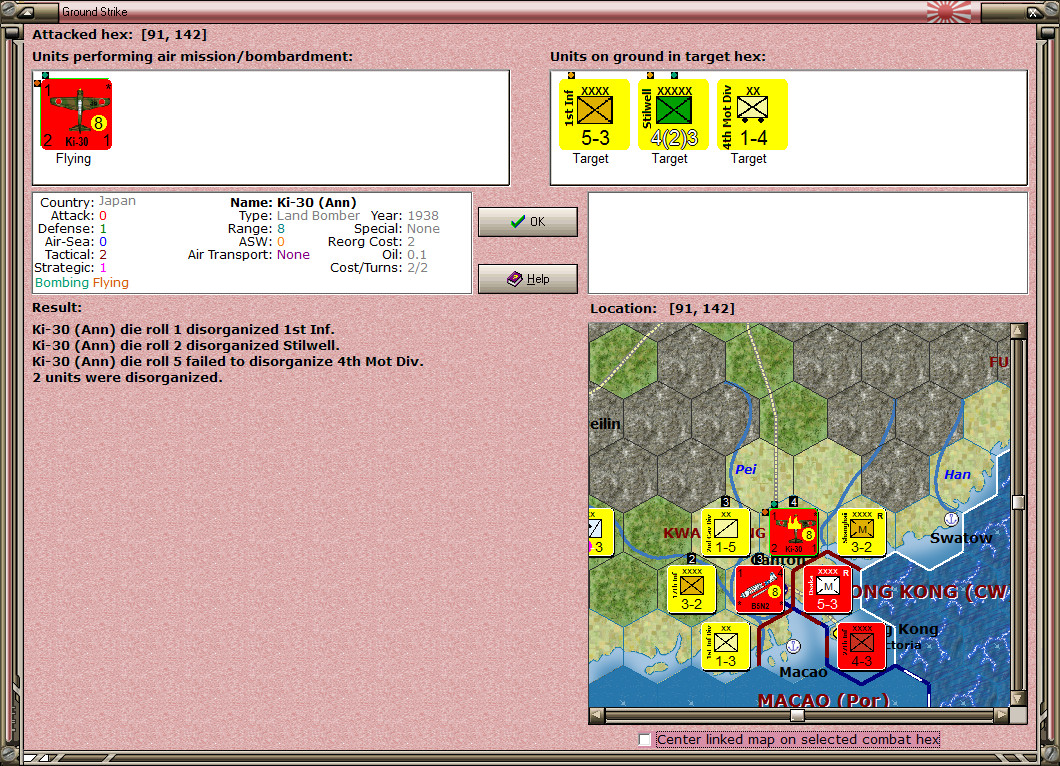
Task: Click the red 4-3 unit near Hong Kong
Action: click(x=861, y=646)
